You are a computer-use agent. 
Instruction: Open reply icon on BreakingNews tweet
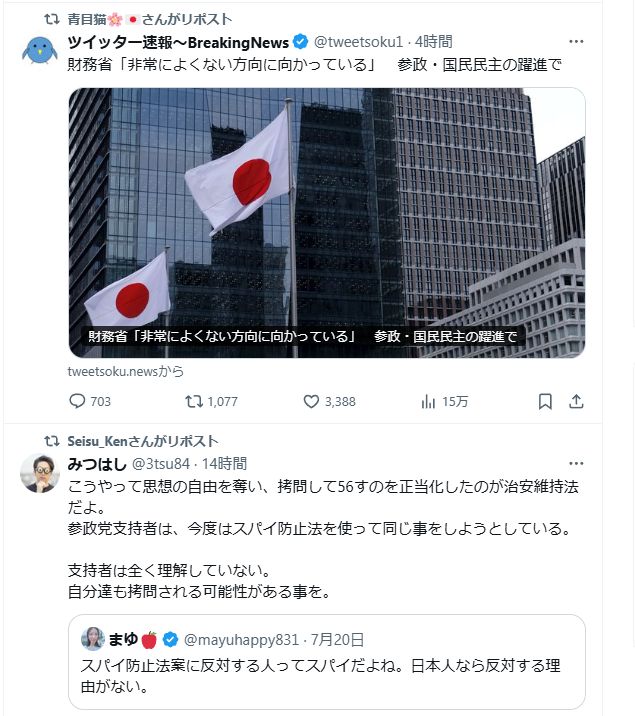pyautogui.click(x=77, y=401)
